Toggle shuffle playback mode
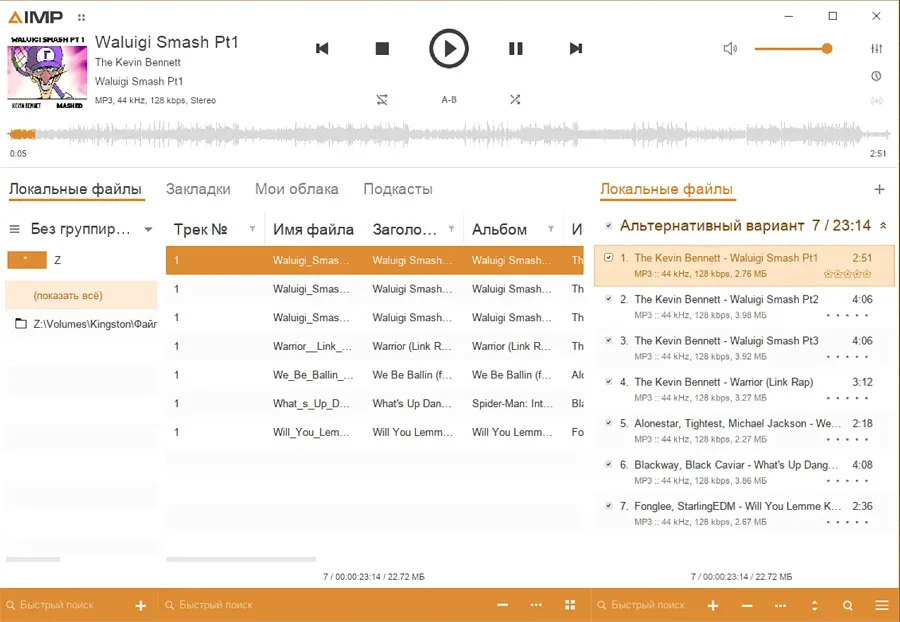The width and height of the screenshot is (900, 622). 515,100
